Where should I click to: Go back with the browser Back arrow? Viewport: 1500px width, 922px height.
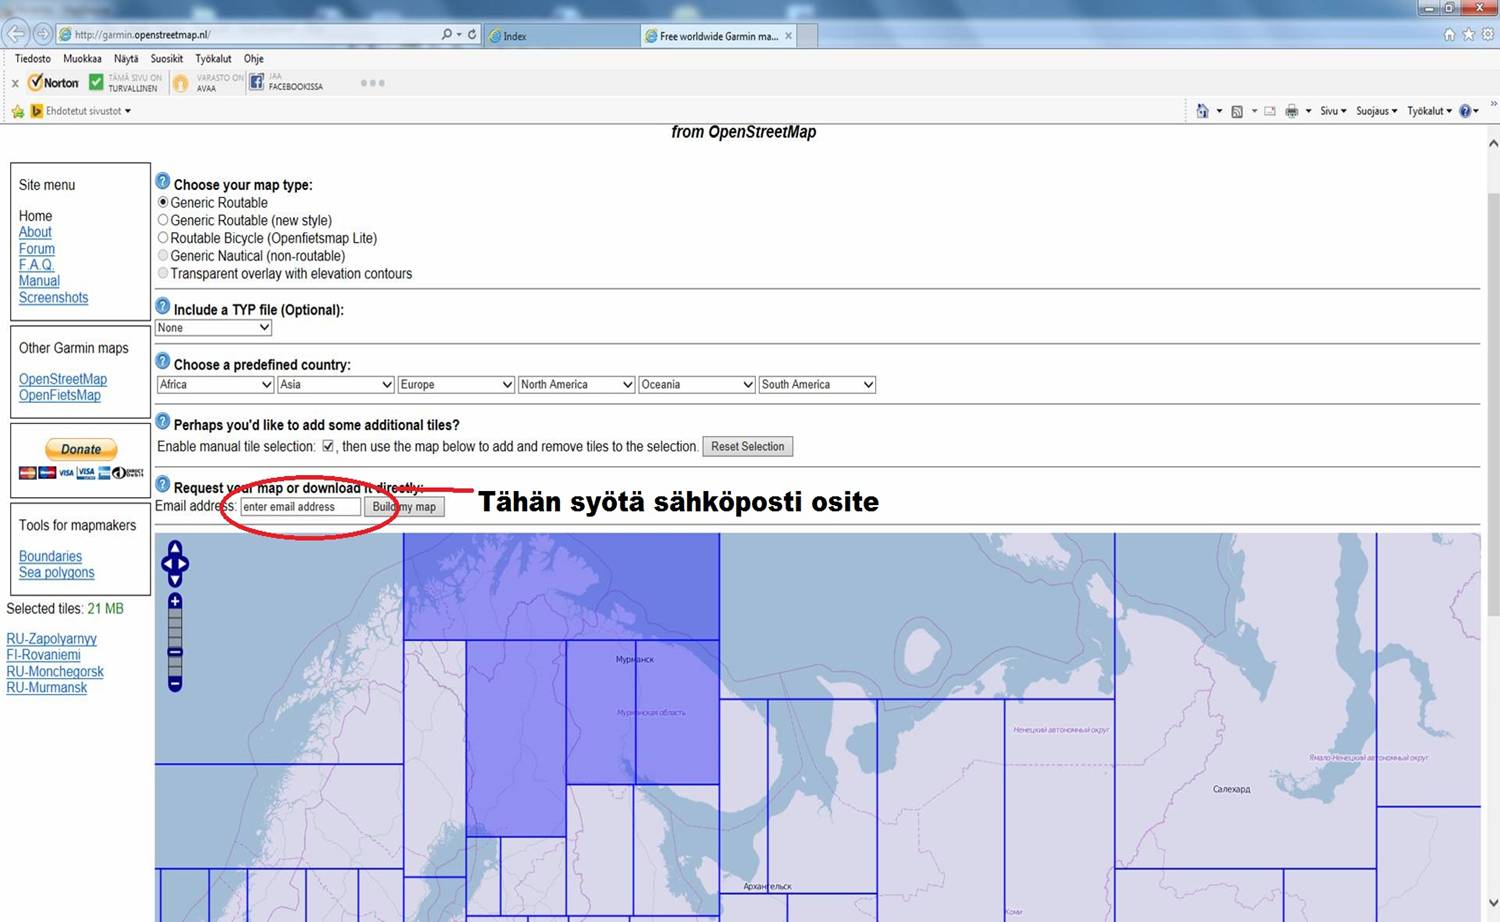click(15, 34)
